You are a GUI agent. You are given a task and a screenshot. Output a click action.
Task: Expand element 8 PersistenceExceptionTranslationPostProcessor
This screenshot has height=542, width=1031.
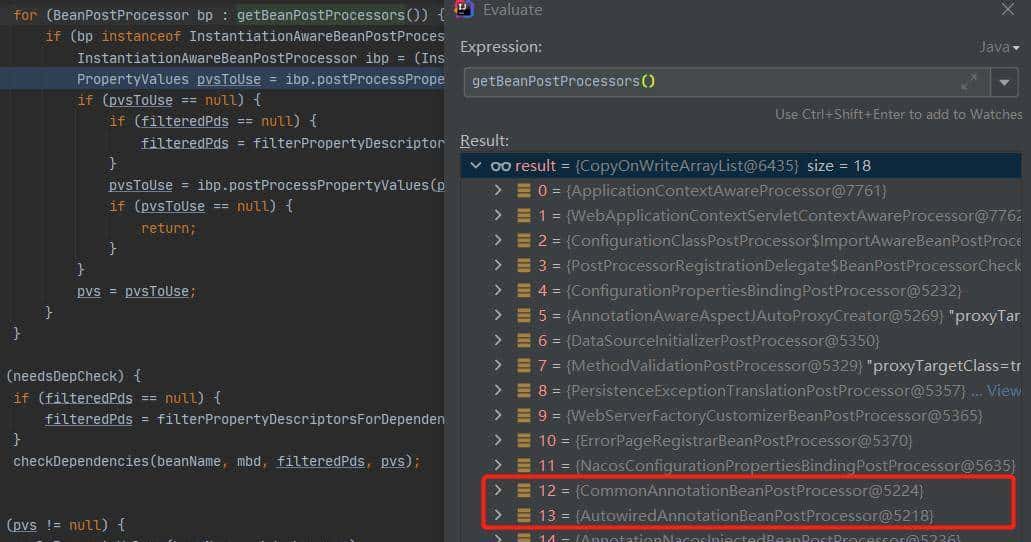(x=498, y=390)
